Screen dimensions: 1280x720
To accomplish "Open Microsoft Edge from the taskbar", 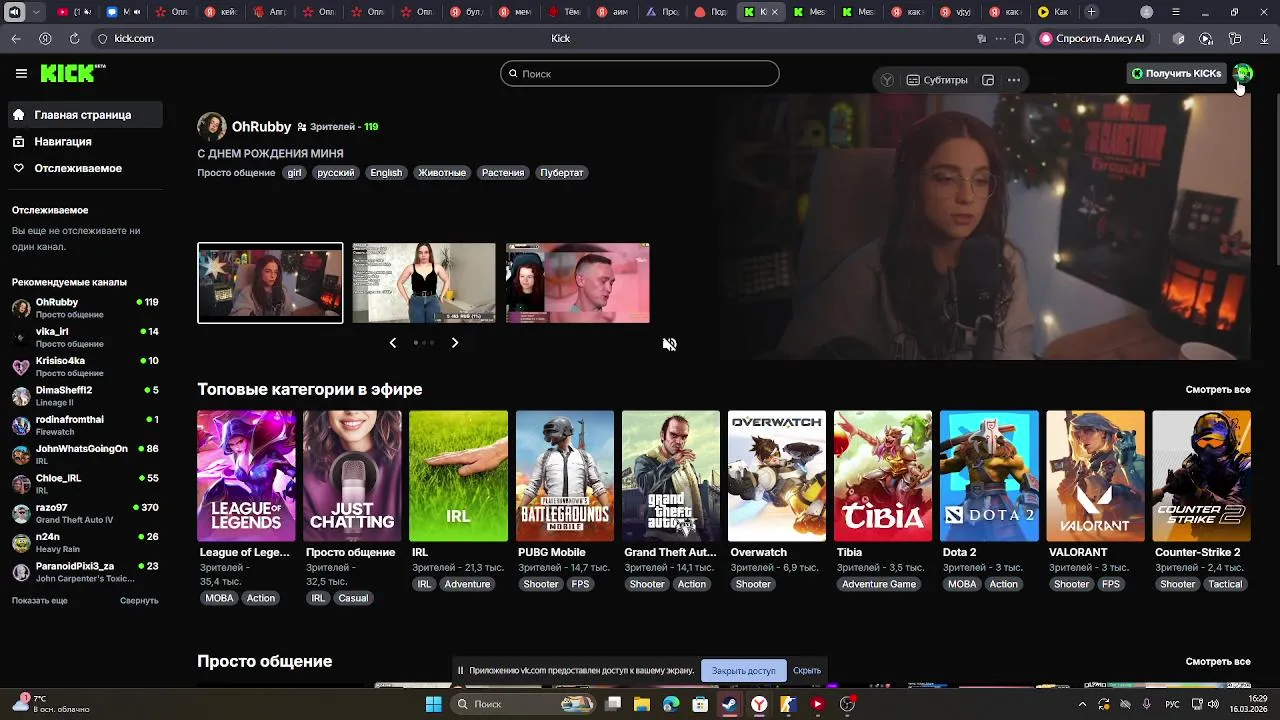I will [671, 704].
